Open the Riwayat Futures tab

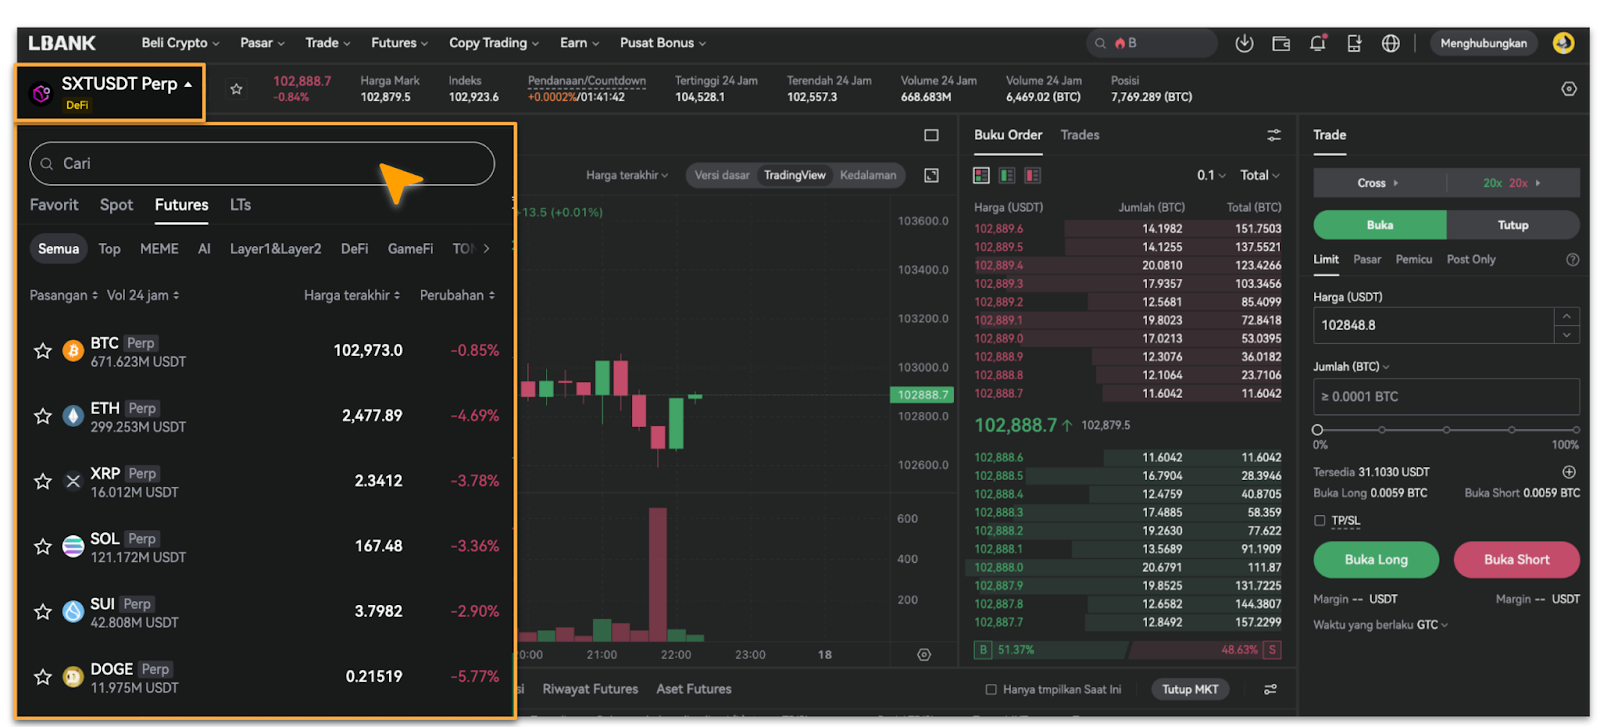click(590, 689)
